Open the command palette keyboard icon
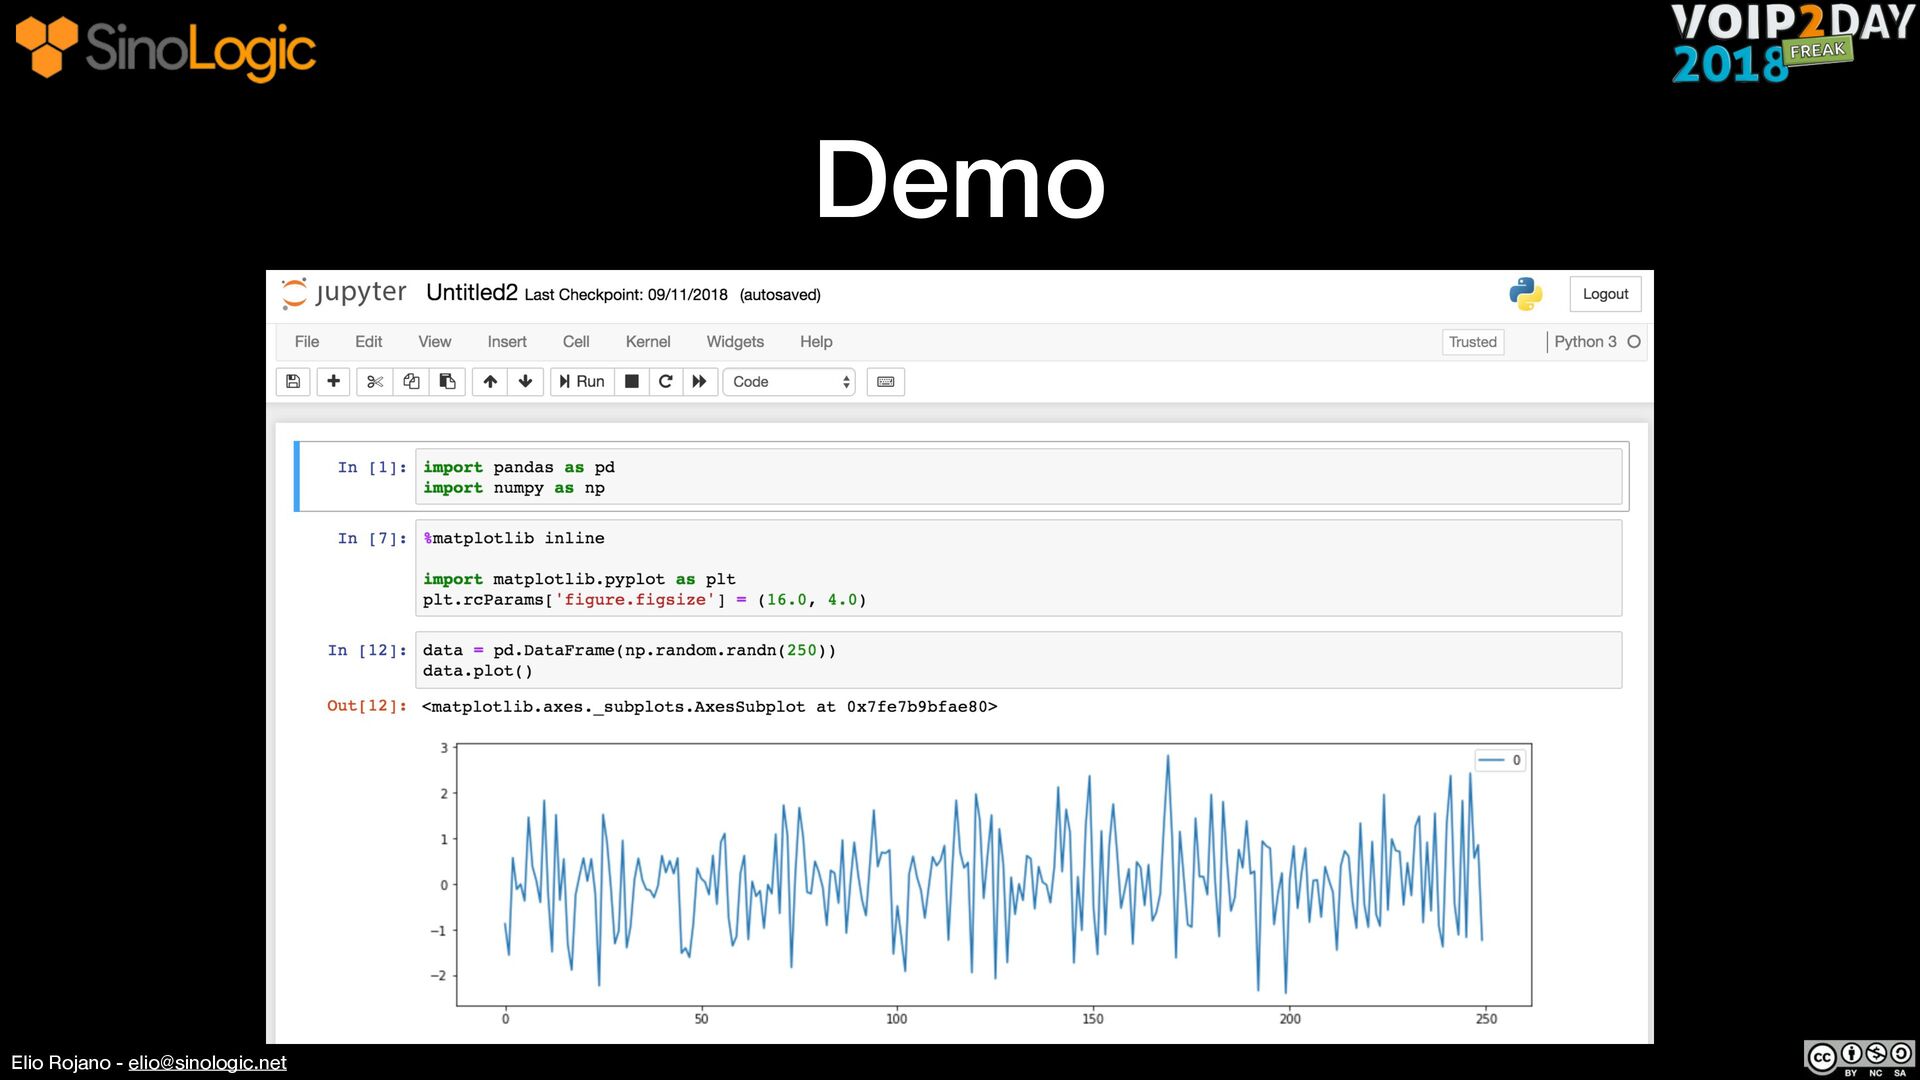 (x=885, y=381)
